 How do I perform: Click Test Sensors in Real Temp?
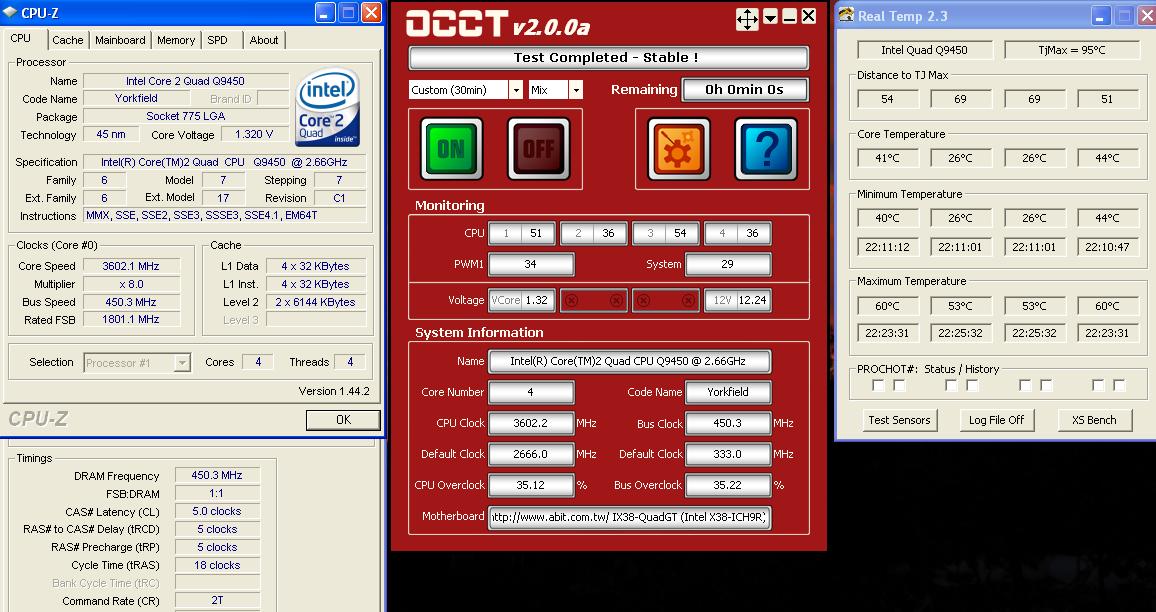pos(899,420)
